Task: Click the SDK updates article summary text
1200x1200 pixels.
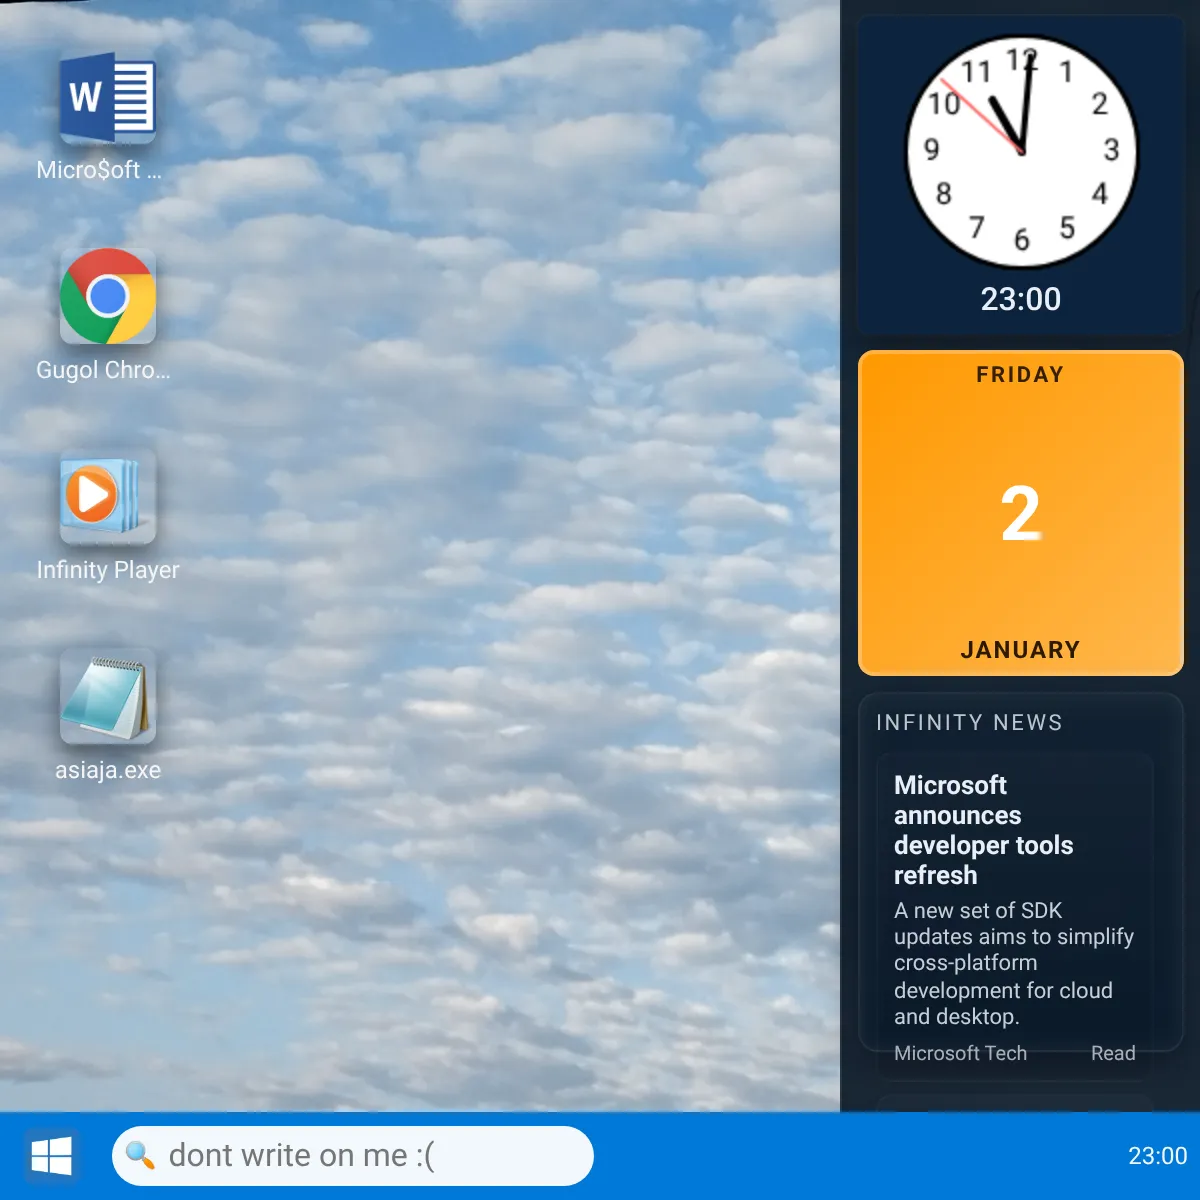Action: pos(1013,963)
